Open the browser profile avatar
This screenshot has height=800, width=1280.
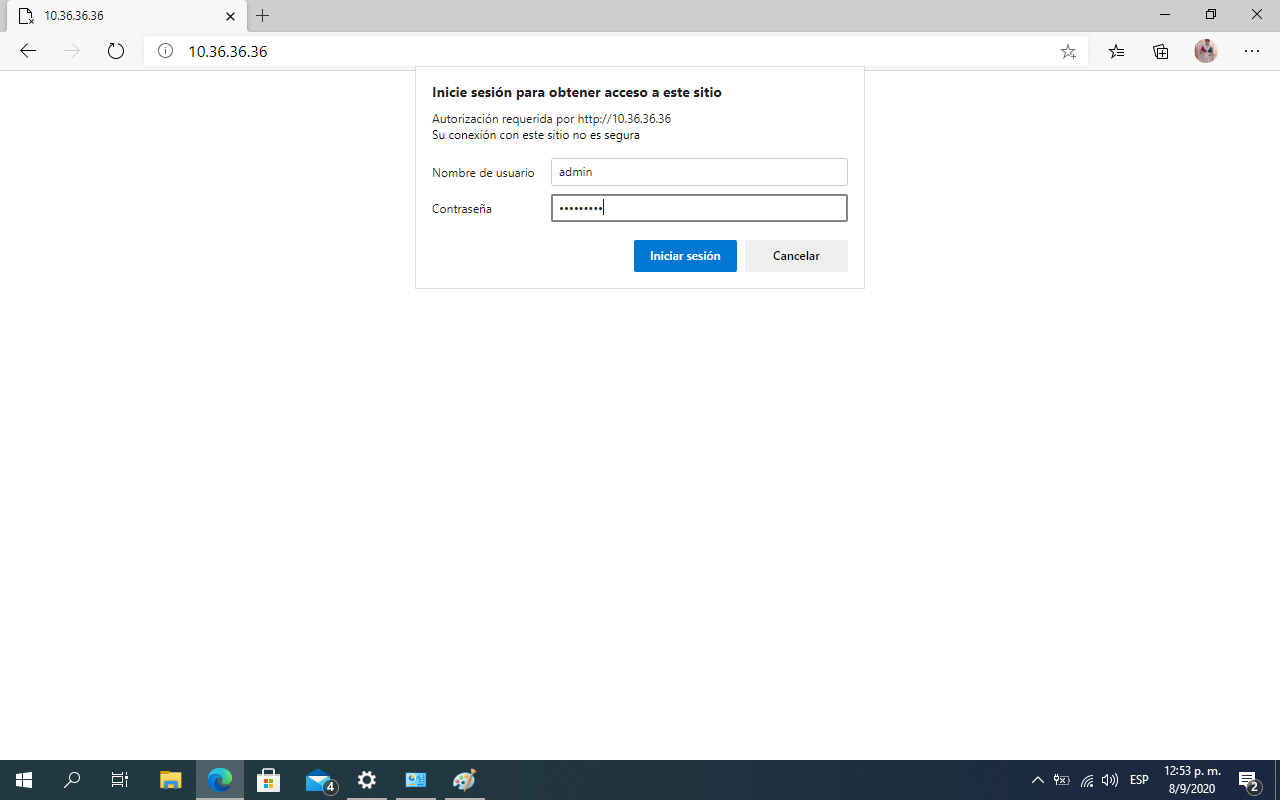pos(1206,51)
